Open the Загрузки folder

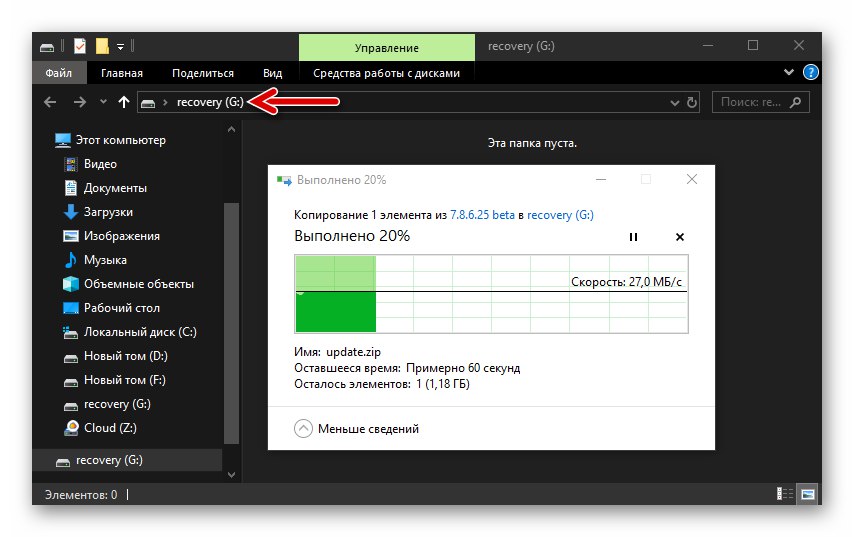pyautogui.click(x=108, y=212)
